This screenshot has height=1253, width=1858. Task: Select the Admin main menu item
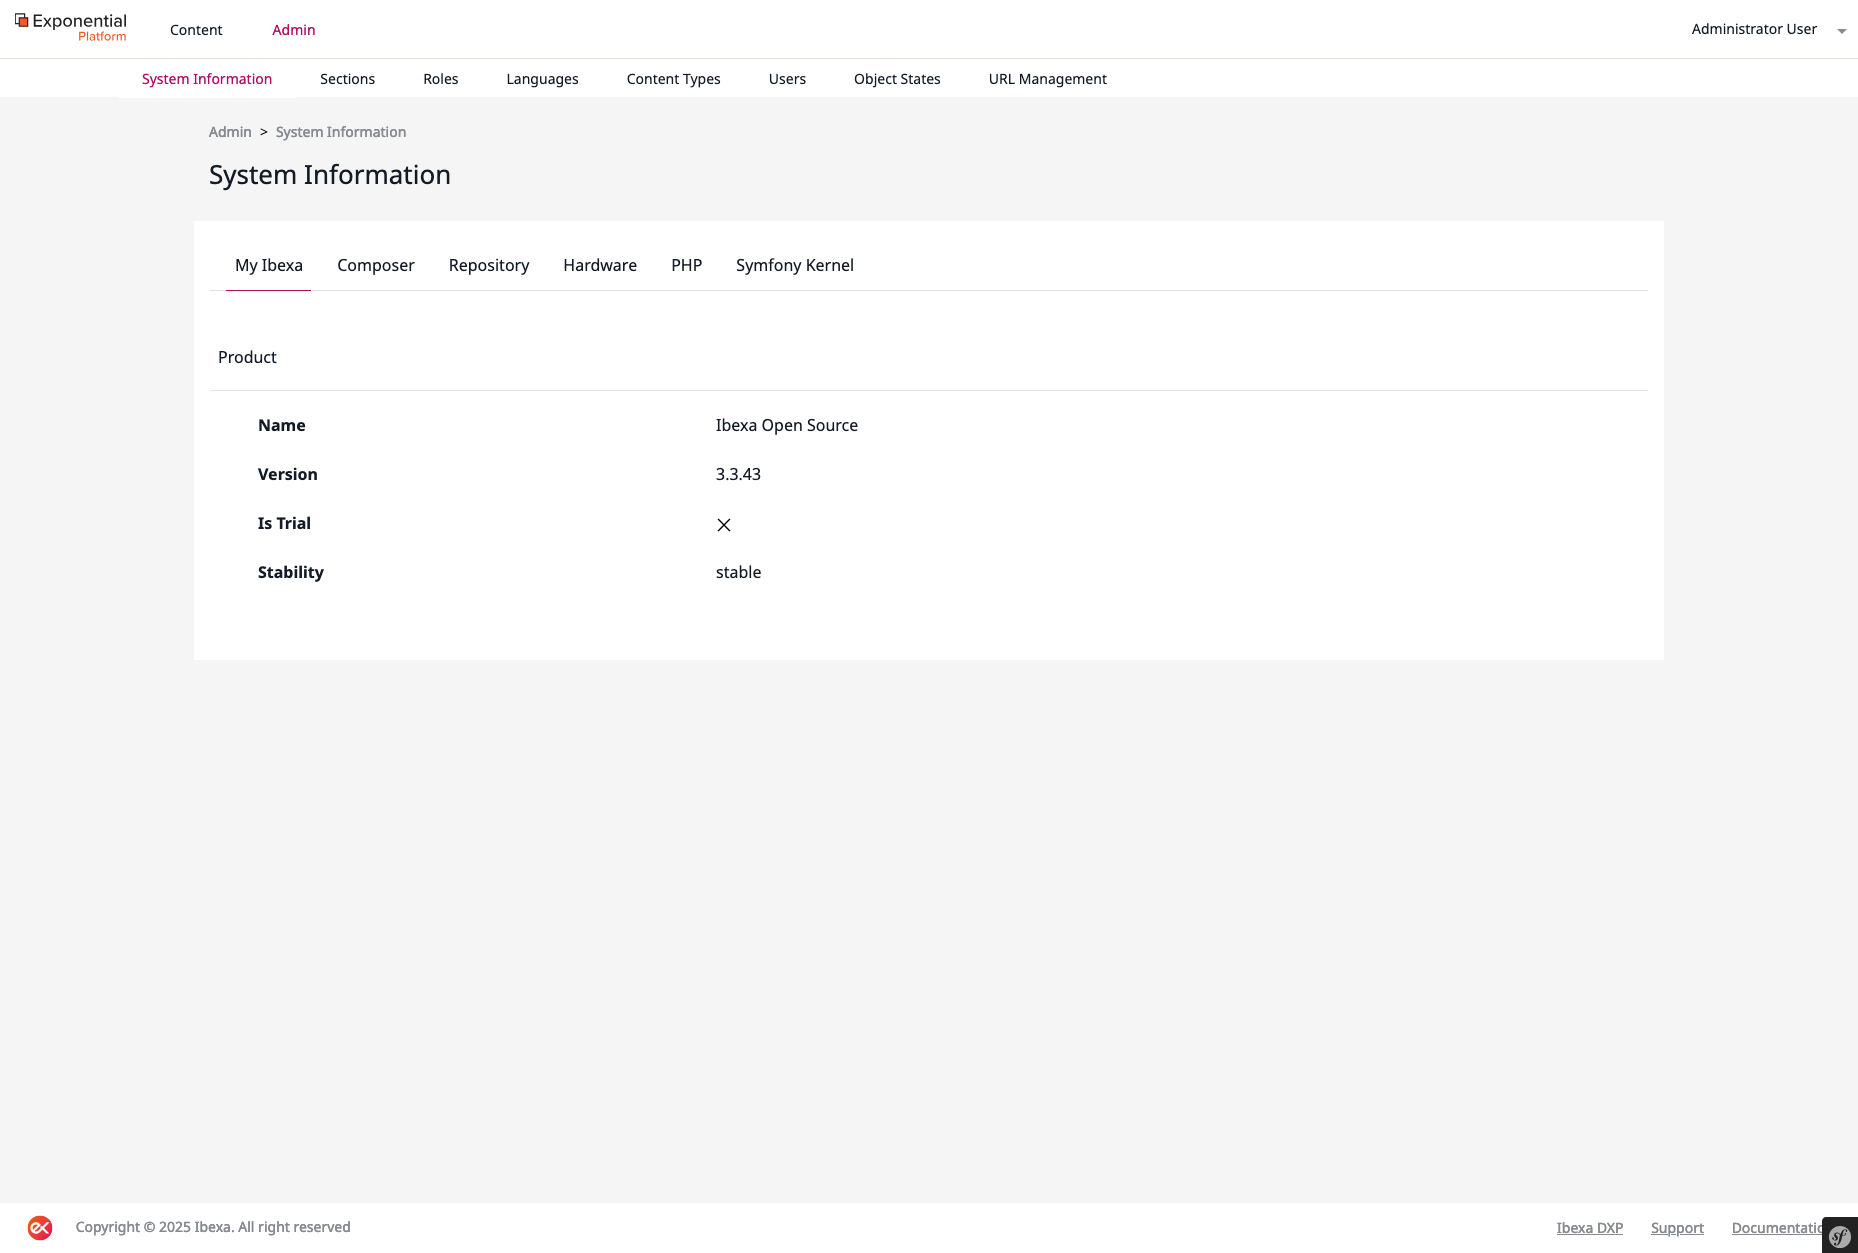click(293, 30)
